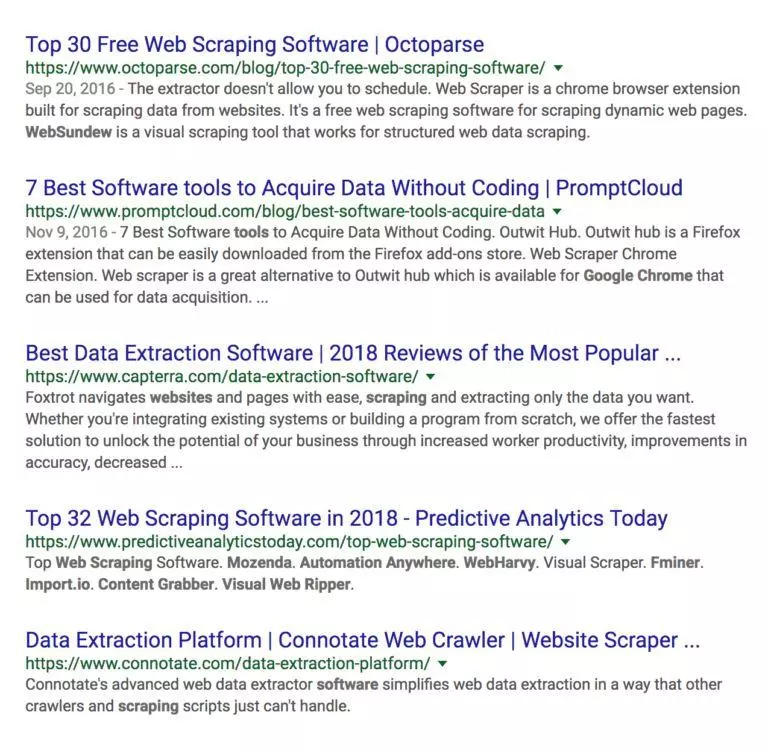Screen dimensions: 768x750
Task: Click the green promptcloud.com blog URL
Action: pos(285,212)
